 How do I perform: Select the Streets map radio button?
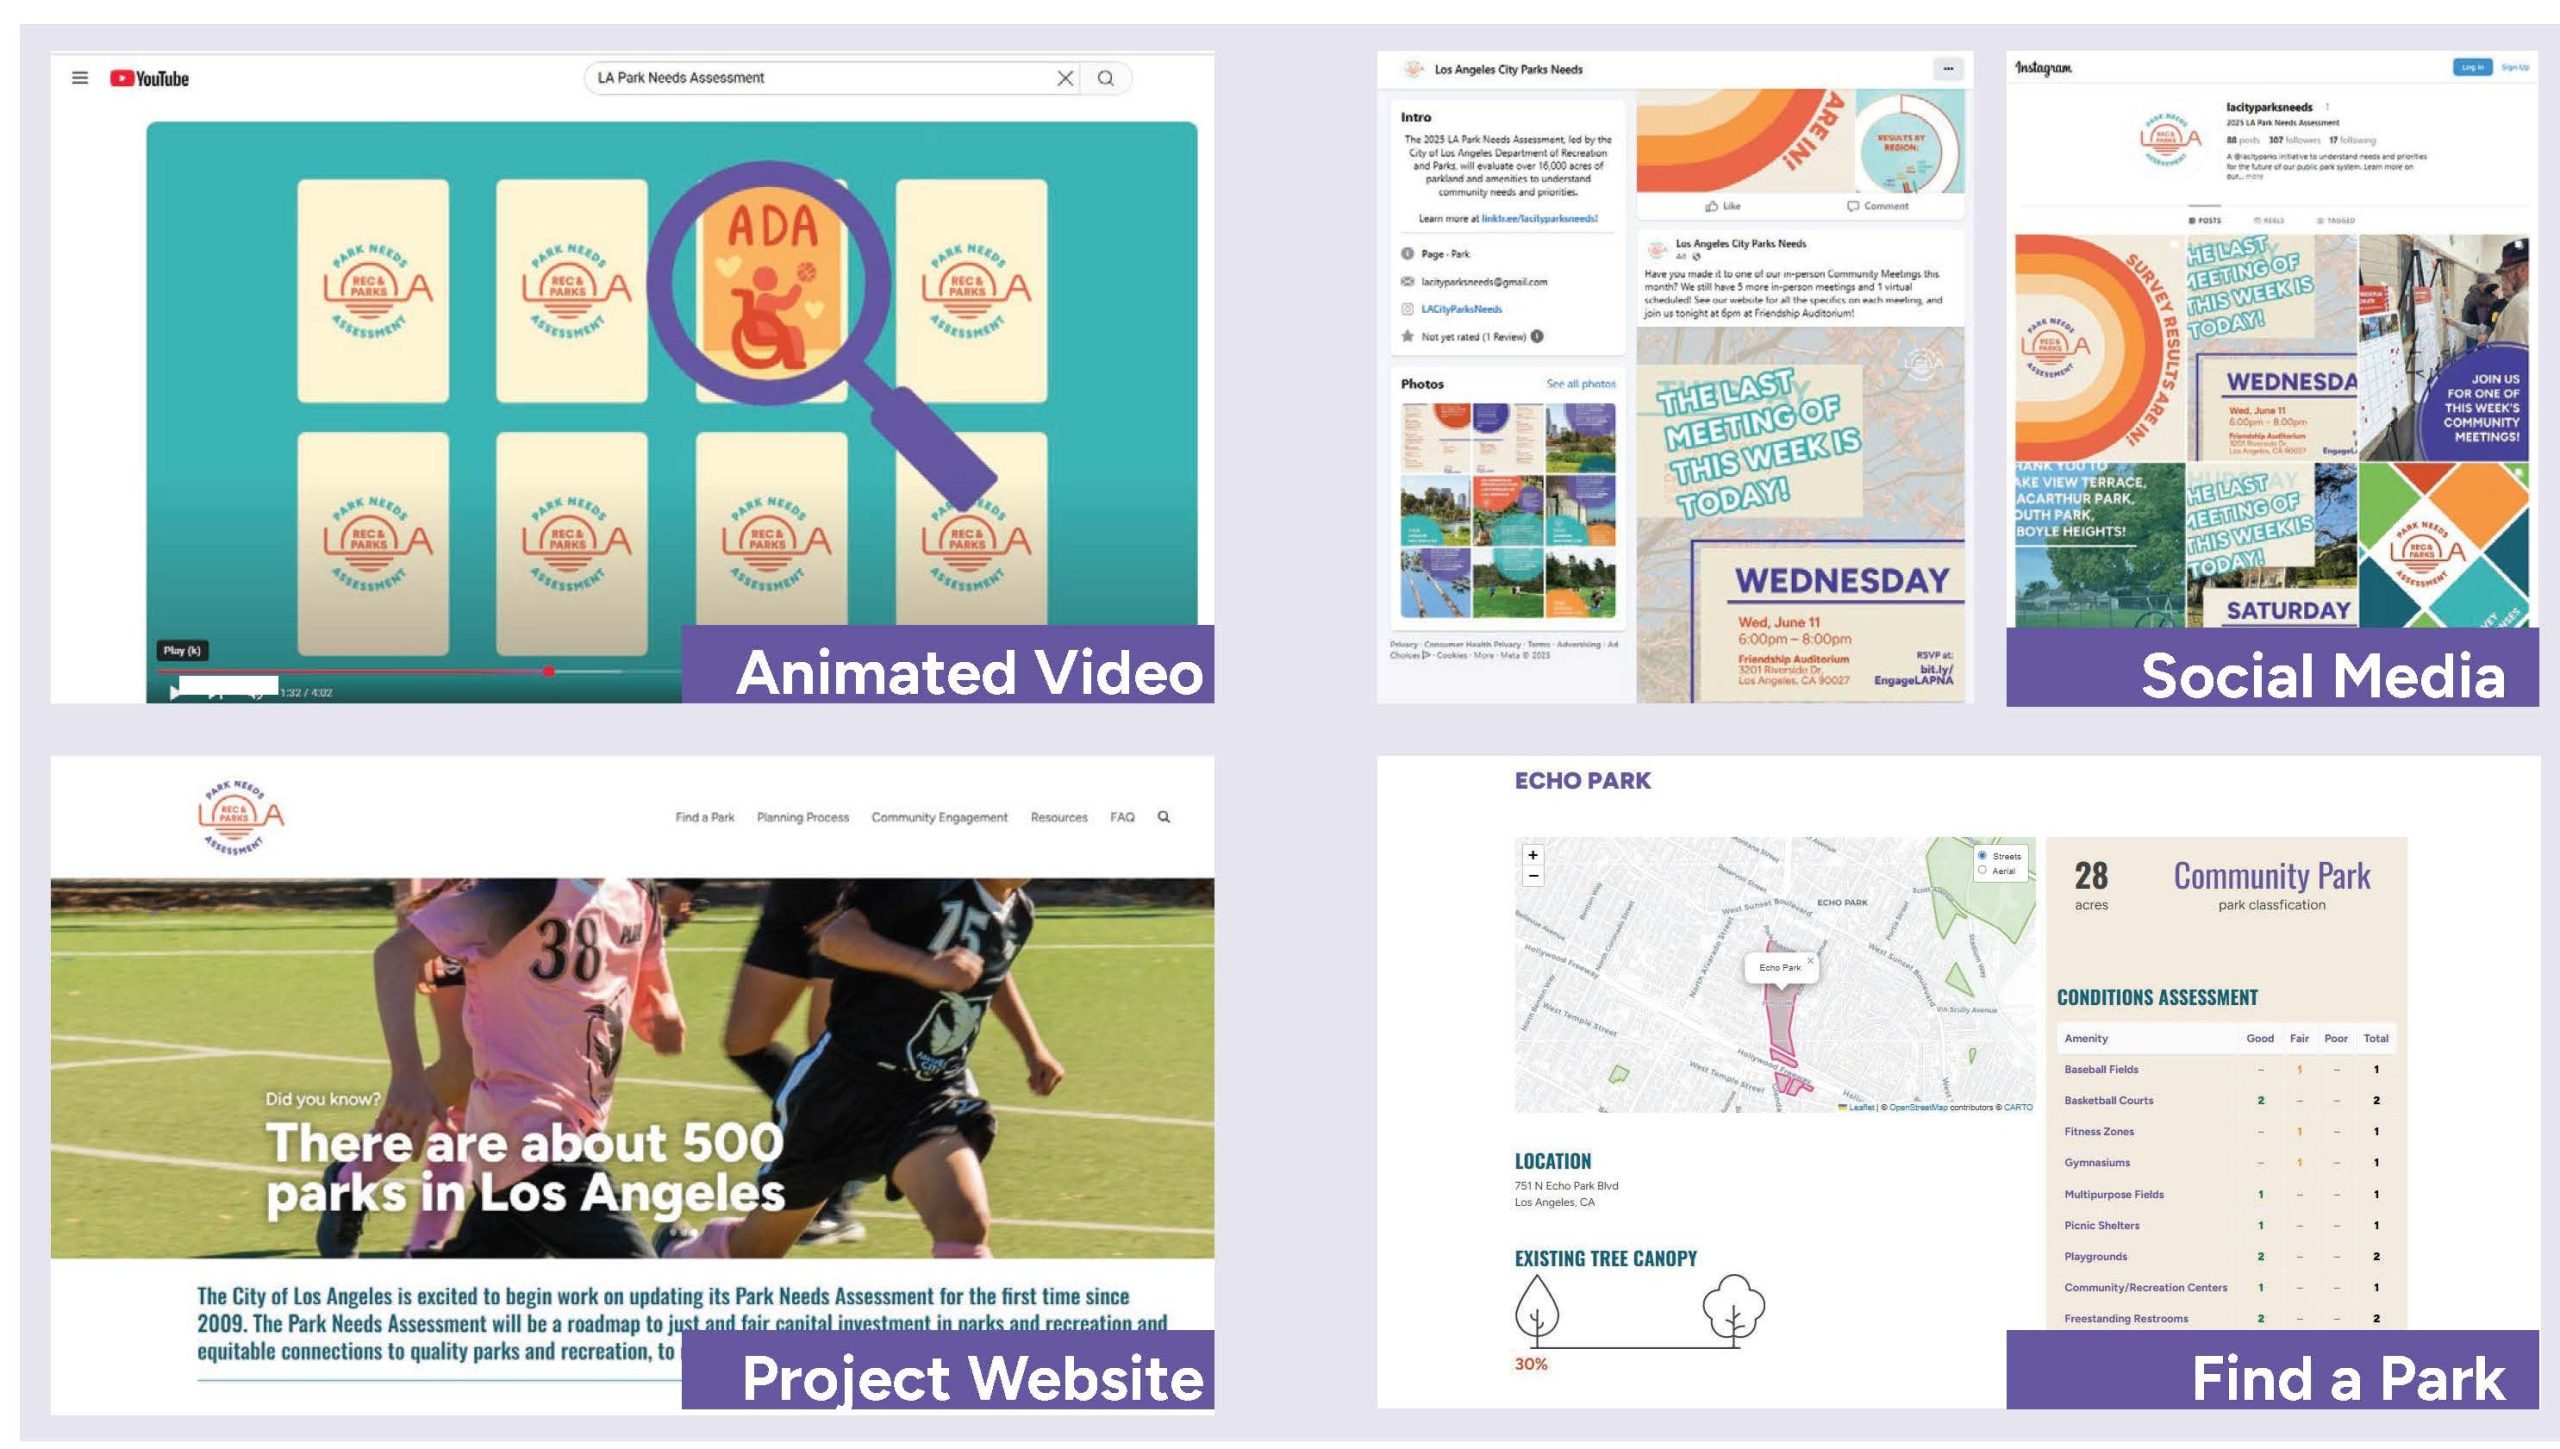point(1982,855)
